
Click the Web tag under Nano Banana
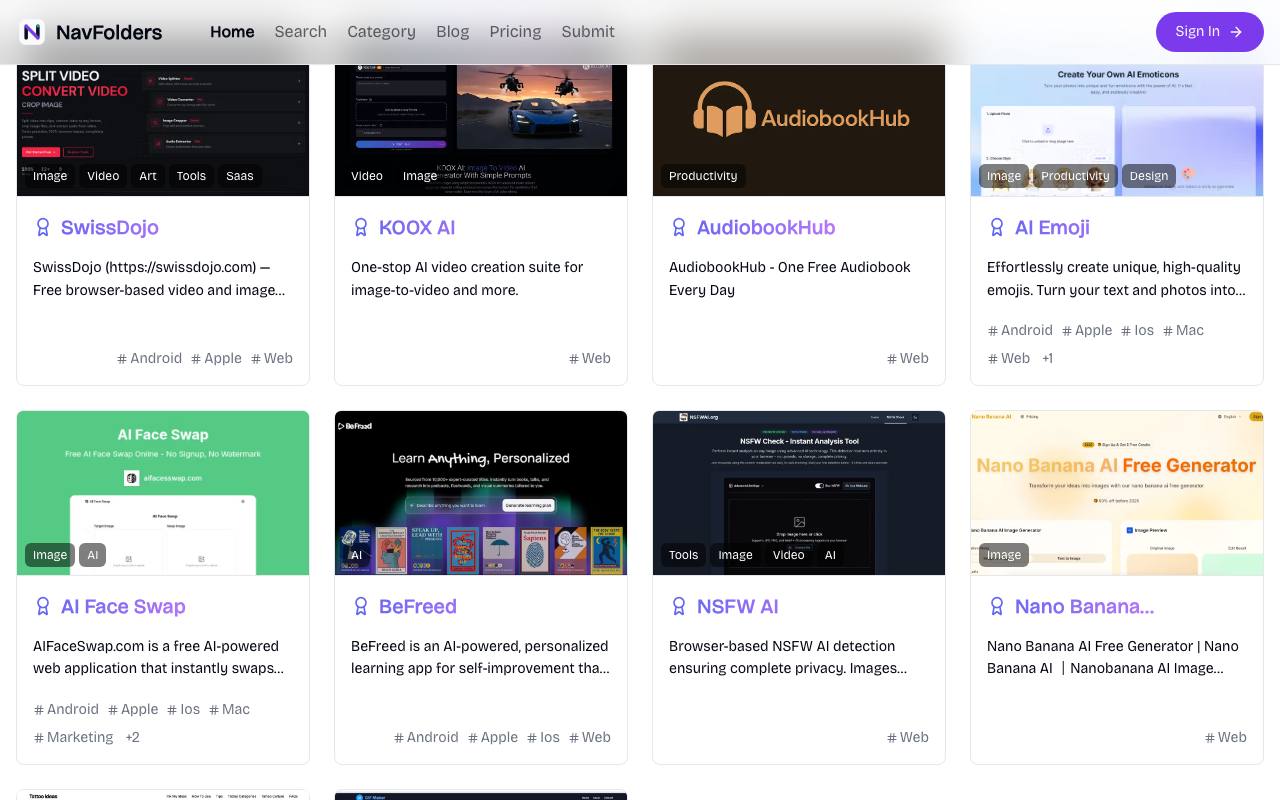pyautogui.click(x=1226, y=737)
